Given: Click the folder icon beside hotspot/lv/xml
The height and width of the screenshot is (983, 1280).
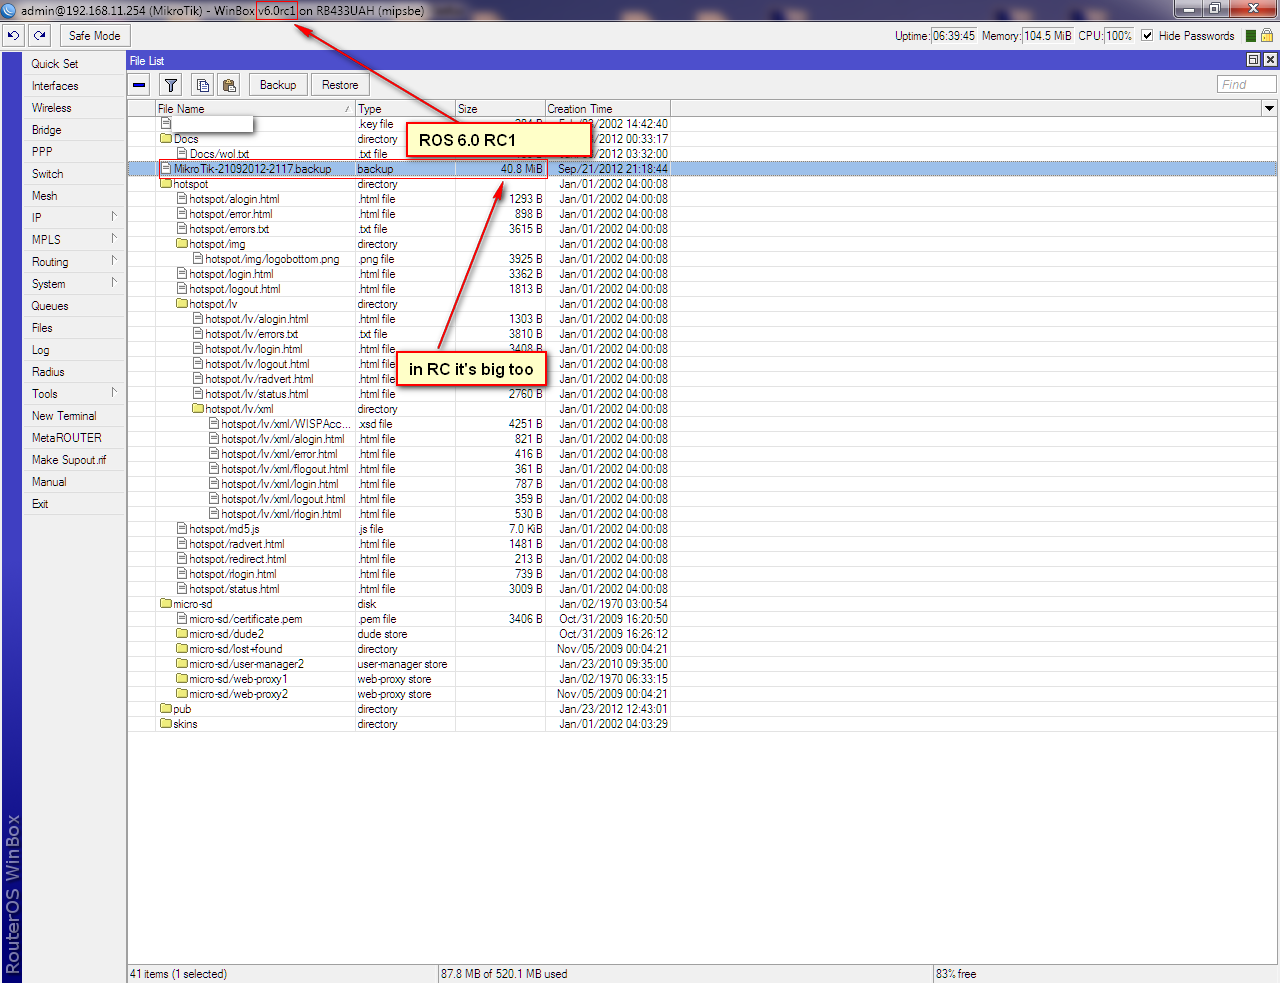Looking at the screenshot, I should click(x=198, y=409).
